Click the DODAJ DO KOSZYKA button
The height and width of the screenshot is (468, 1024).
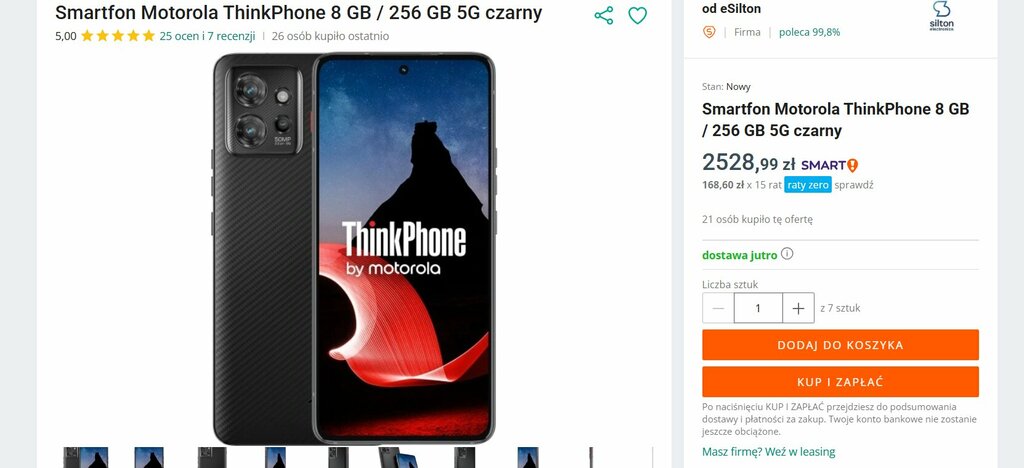click(840, 345)
